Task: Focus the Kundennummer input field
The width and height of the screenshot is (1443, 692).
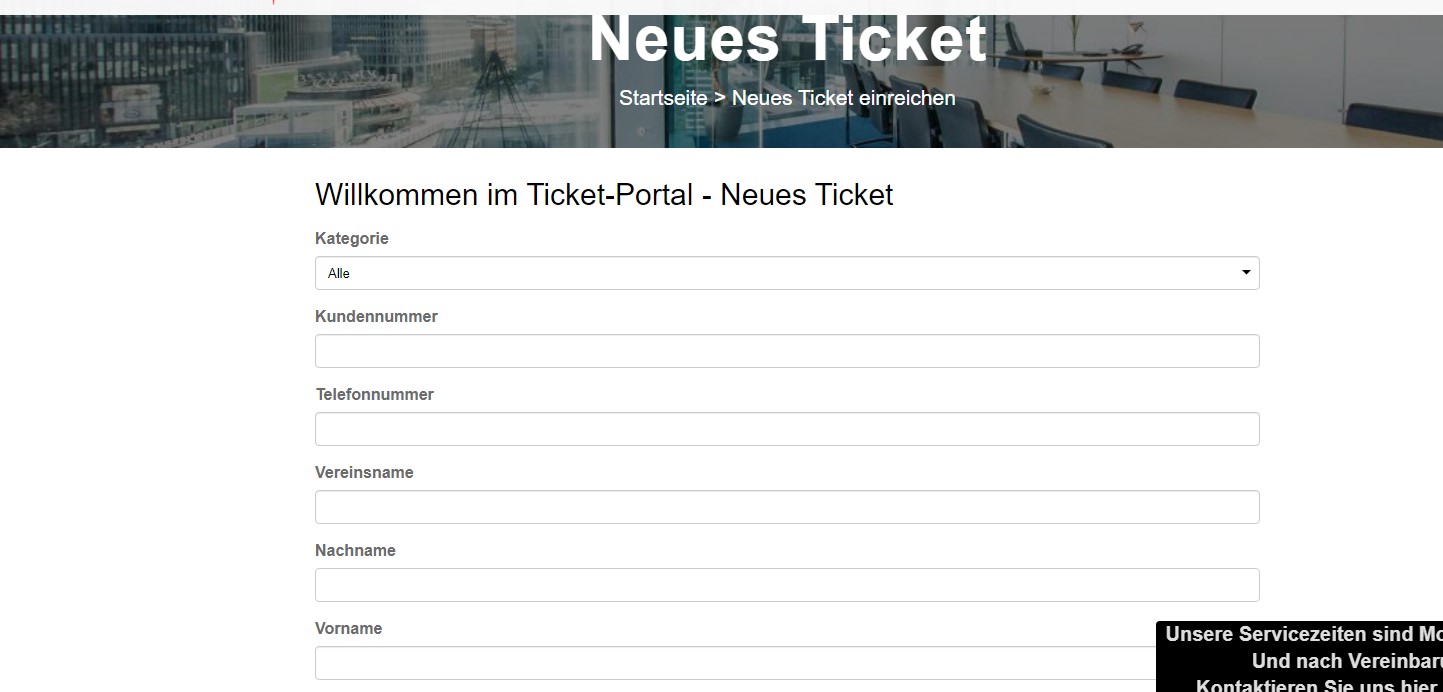Action: 787,351
